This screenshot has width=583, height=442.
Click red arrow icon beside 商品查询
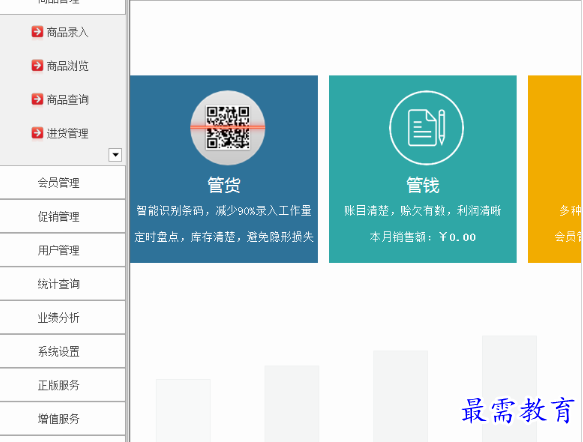pyautogui.click(x=37, y=99)
